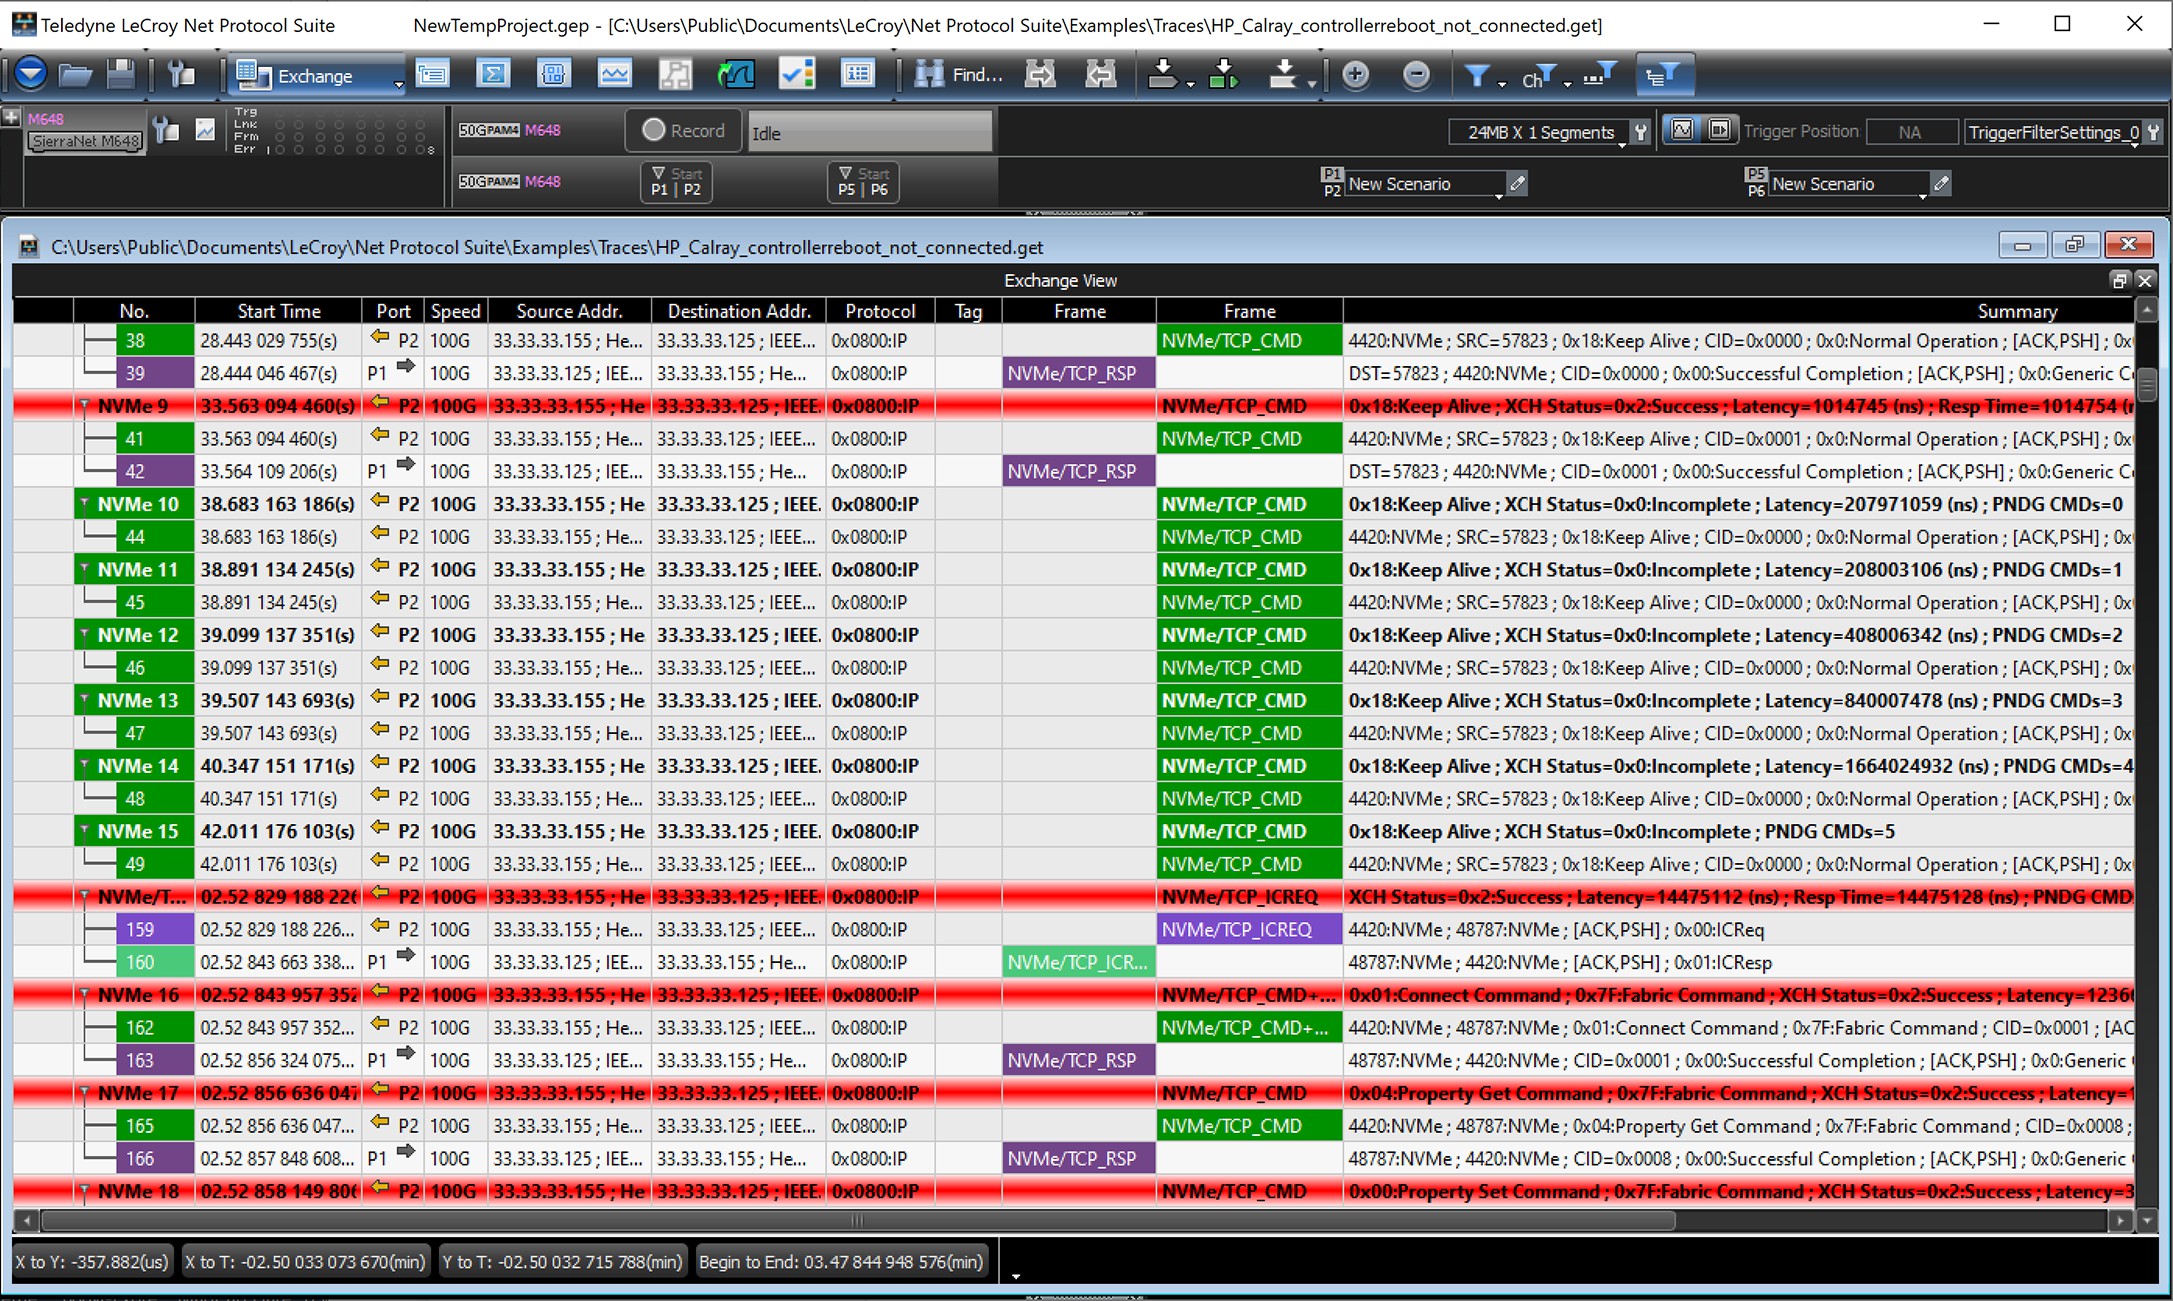Viewport: 2173px width, 1301px height.
Task: Click the SierraNet M648 device button
Action: click(x=85, y=141)
